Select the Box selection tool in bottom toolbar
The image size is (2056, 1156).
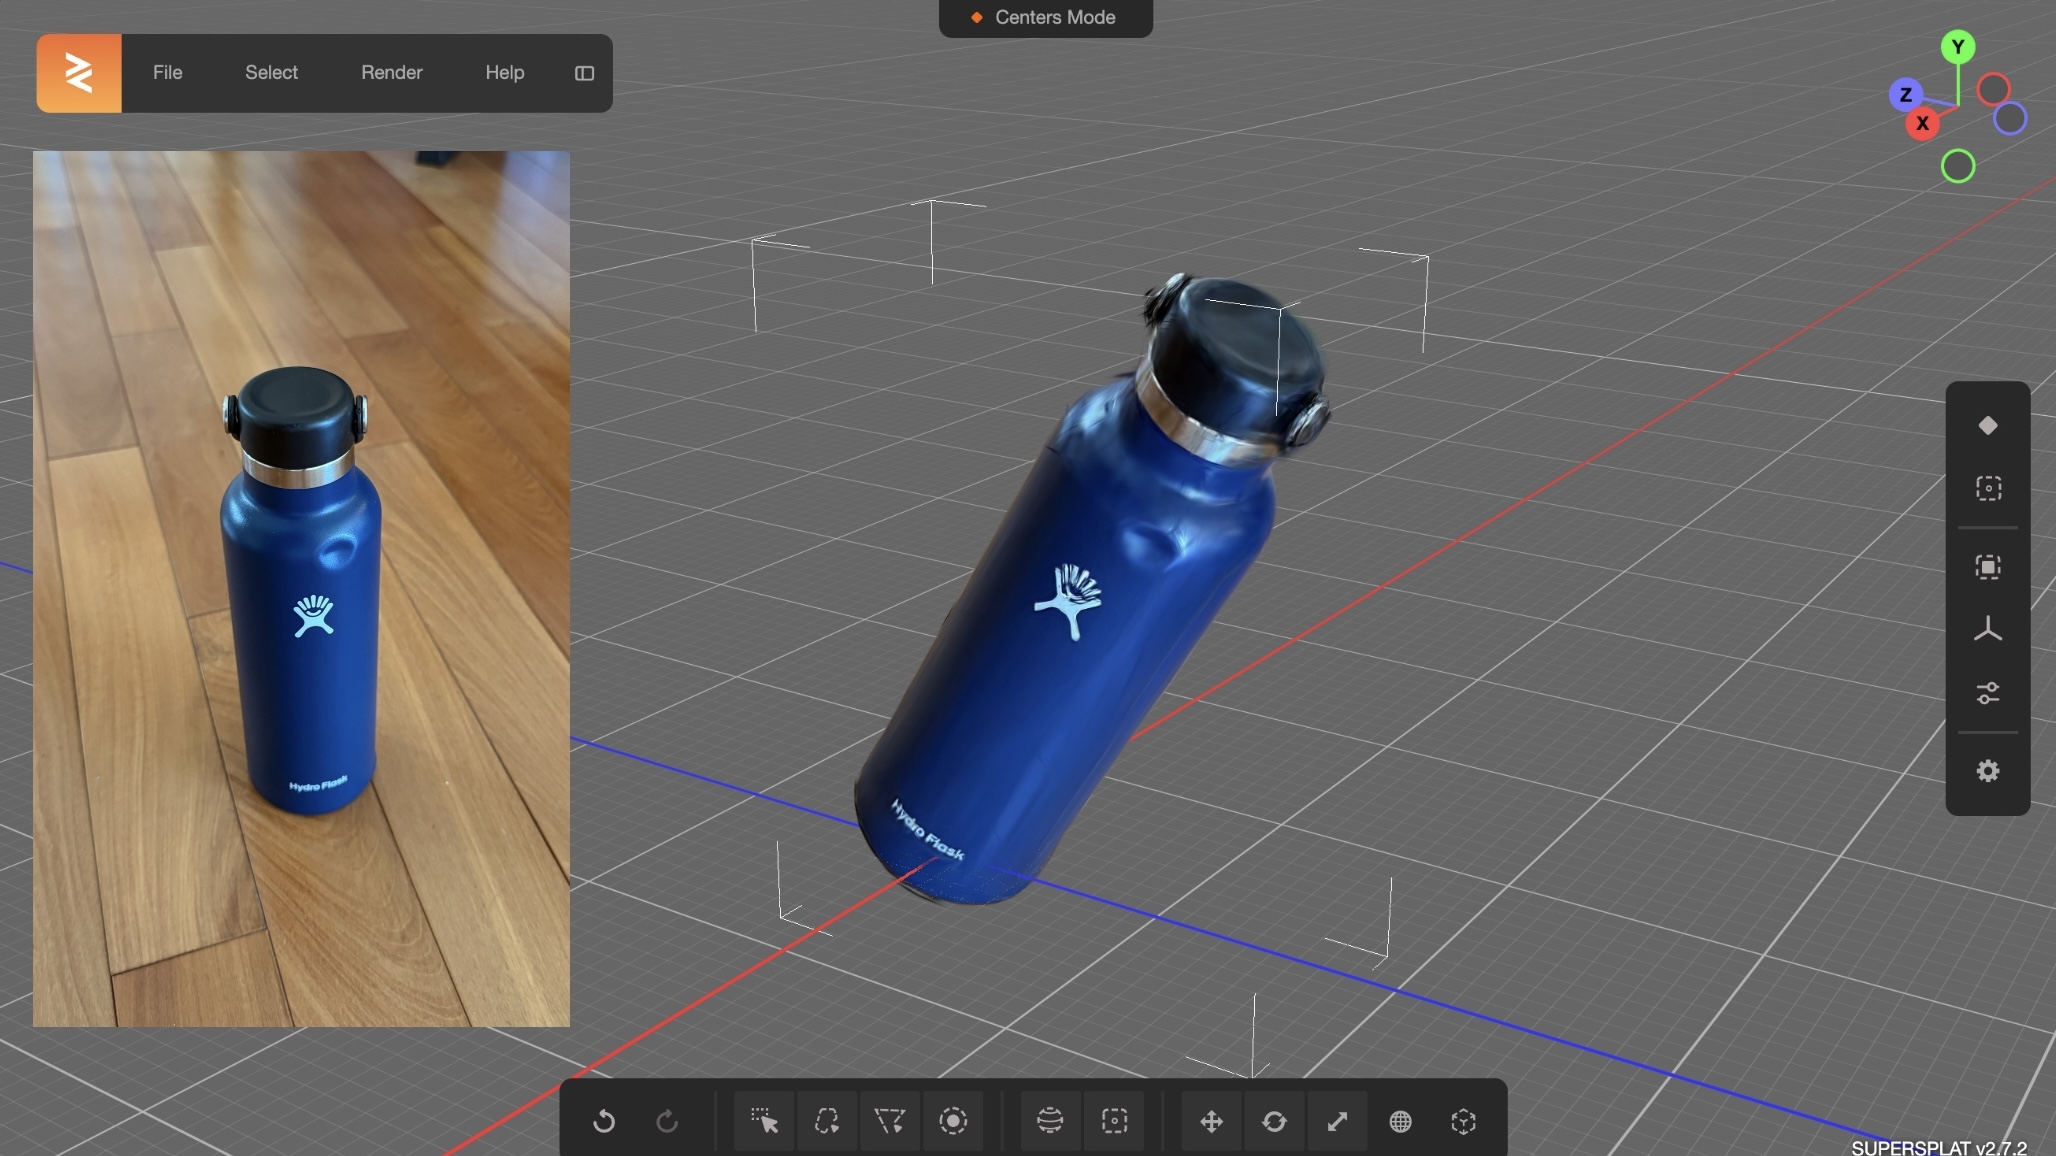tap(1114, 1121)
